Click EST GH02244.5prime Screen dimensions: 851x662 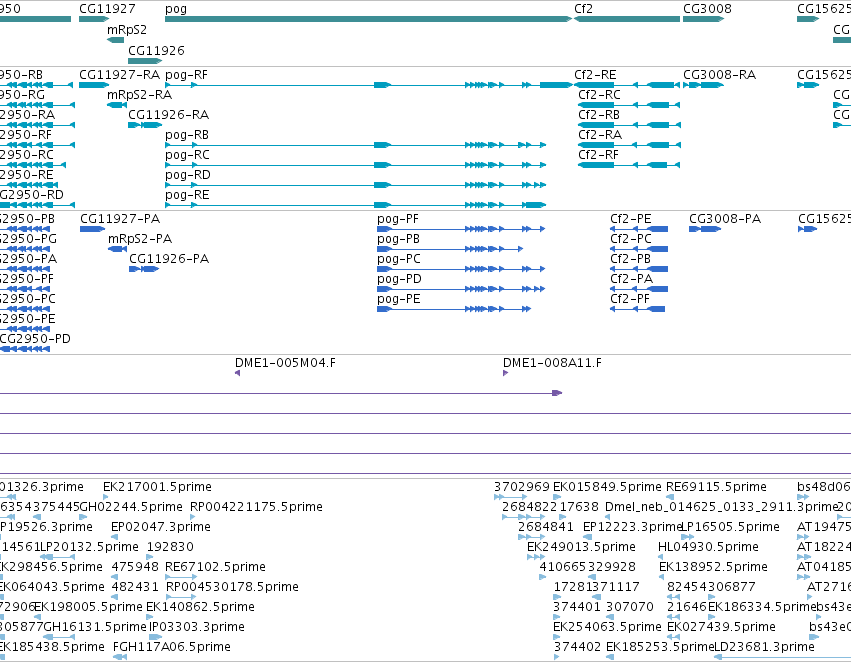tap(131, 507)
